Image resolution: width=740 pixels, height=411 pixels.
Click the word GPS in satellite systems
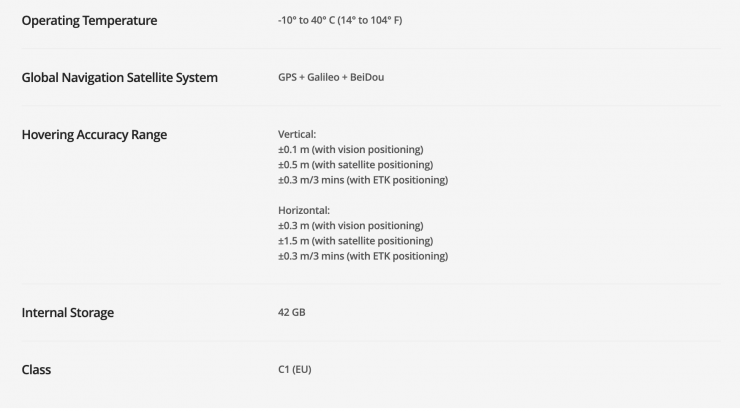click(x=288, y=78)
